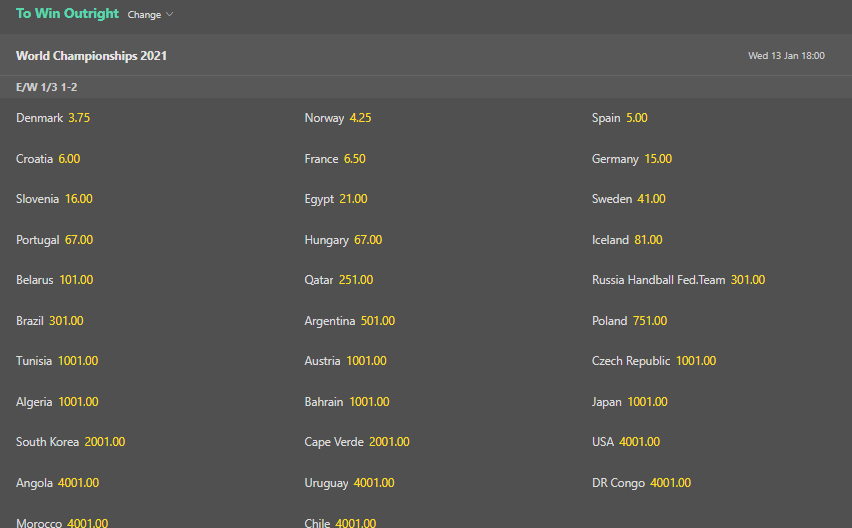Open the Change market dropdown
This screenshot has height=528, width=852.
point(151,15)
